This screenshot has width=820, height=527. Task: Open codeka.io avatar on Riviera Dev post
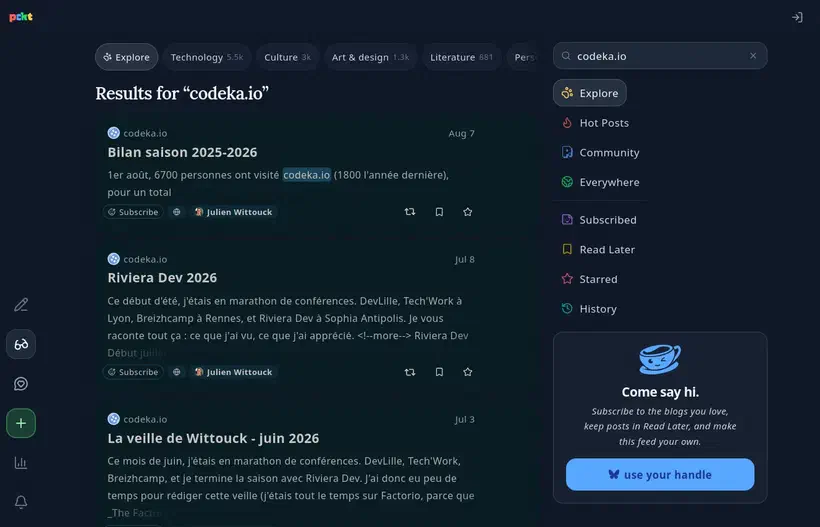(113, 259)
